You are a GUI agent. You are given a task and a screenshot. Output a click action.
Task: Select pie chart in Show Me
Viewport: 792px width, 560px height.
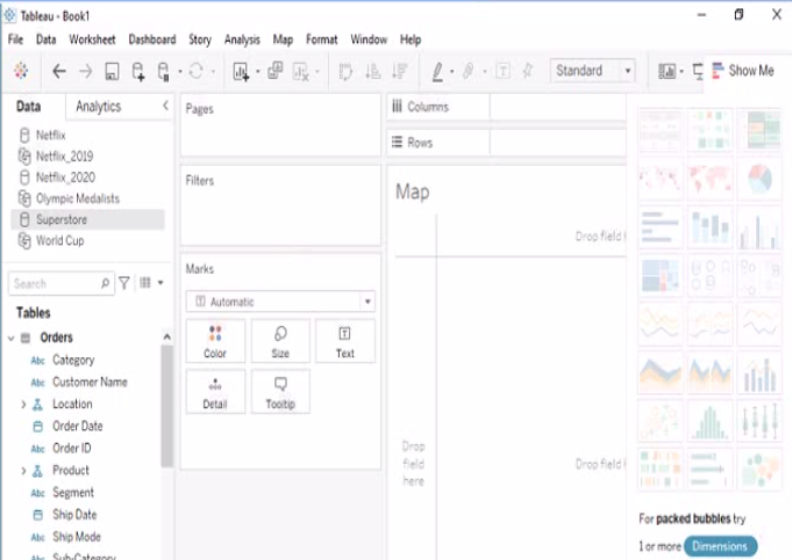(760, 180)
